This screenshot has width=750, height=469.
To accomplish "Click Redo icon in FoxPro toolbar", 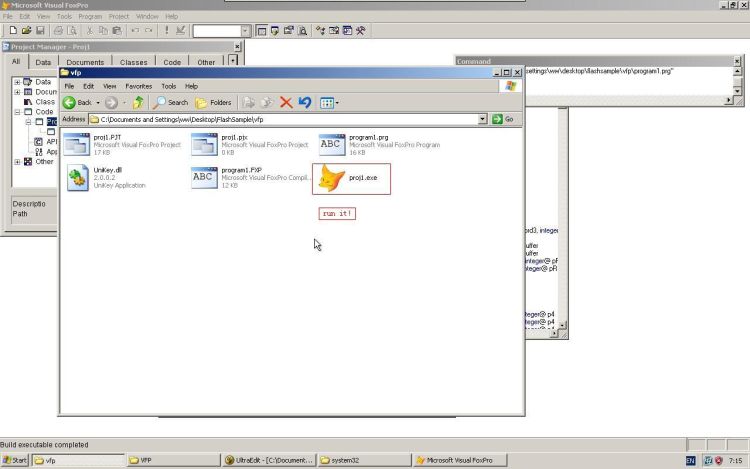I will [149, 31].
